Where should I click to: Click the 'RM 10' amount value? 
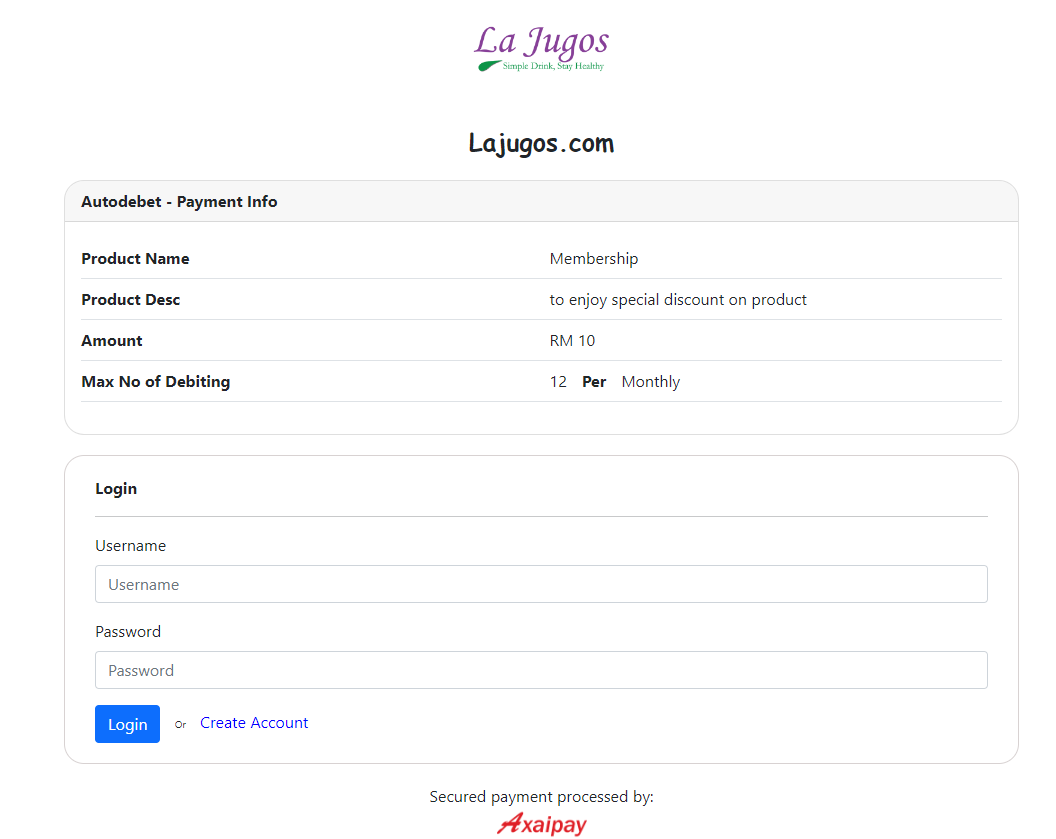(572, 341)
